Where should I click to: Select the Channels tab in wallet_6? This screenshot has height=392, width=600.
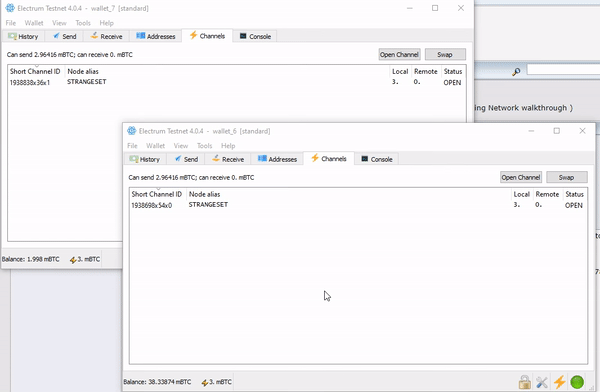click(x=329, y=158)
